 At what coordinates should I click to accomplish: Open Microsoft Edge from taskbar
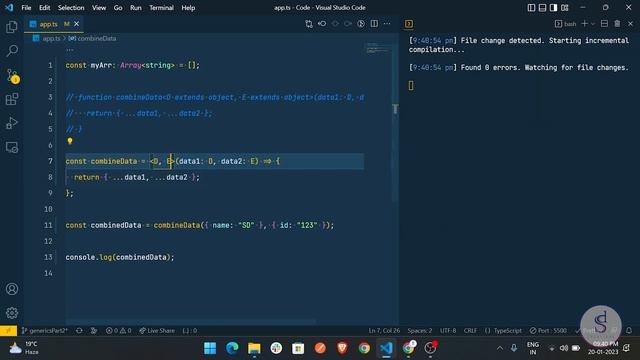pos(232,348)
